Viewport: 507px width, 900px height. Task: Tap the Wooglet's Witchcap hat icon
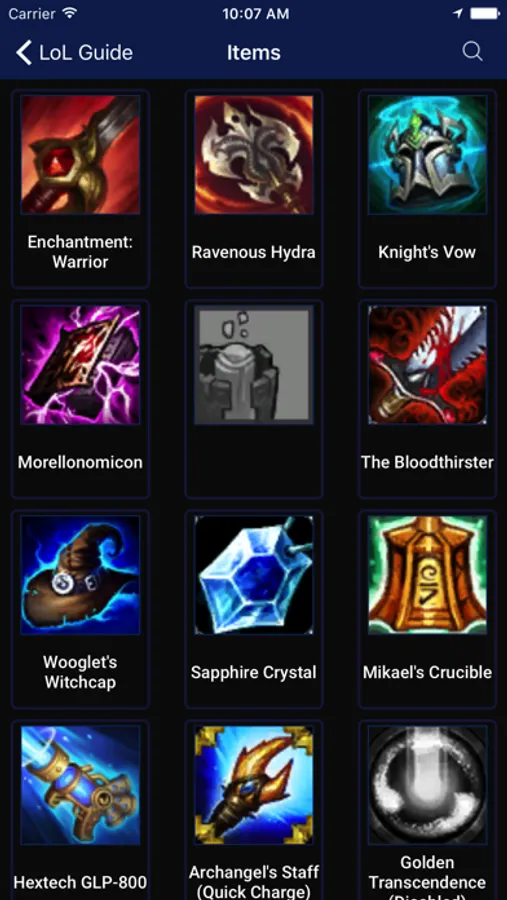[80, 575]
